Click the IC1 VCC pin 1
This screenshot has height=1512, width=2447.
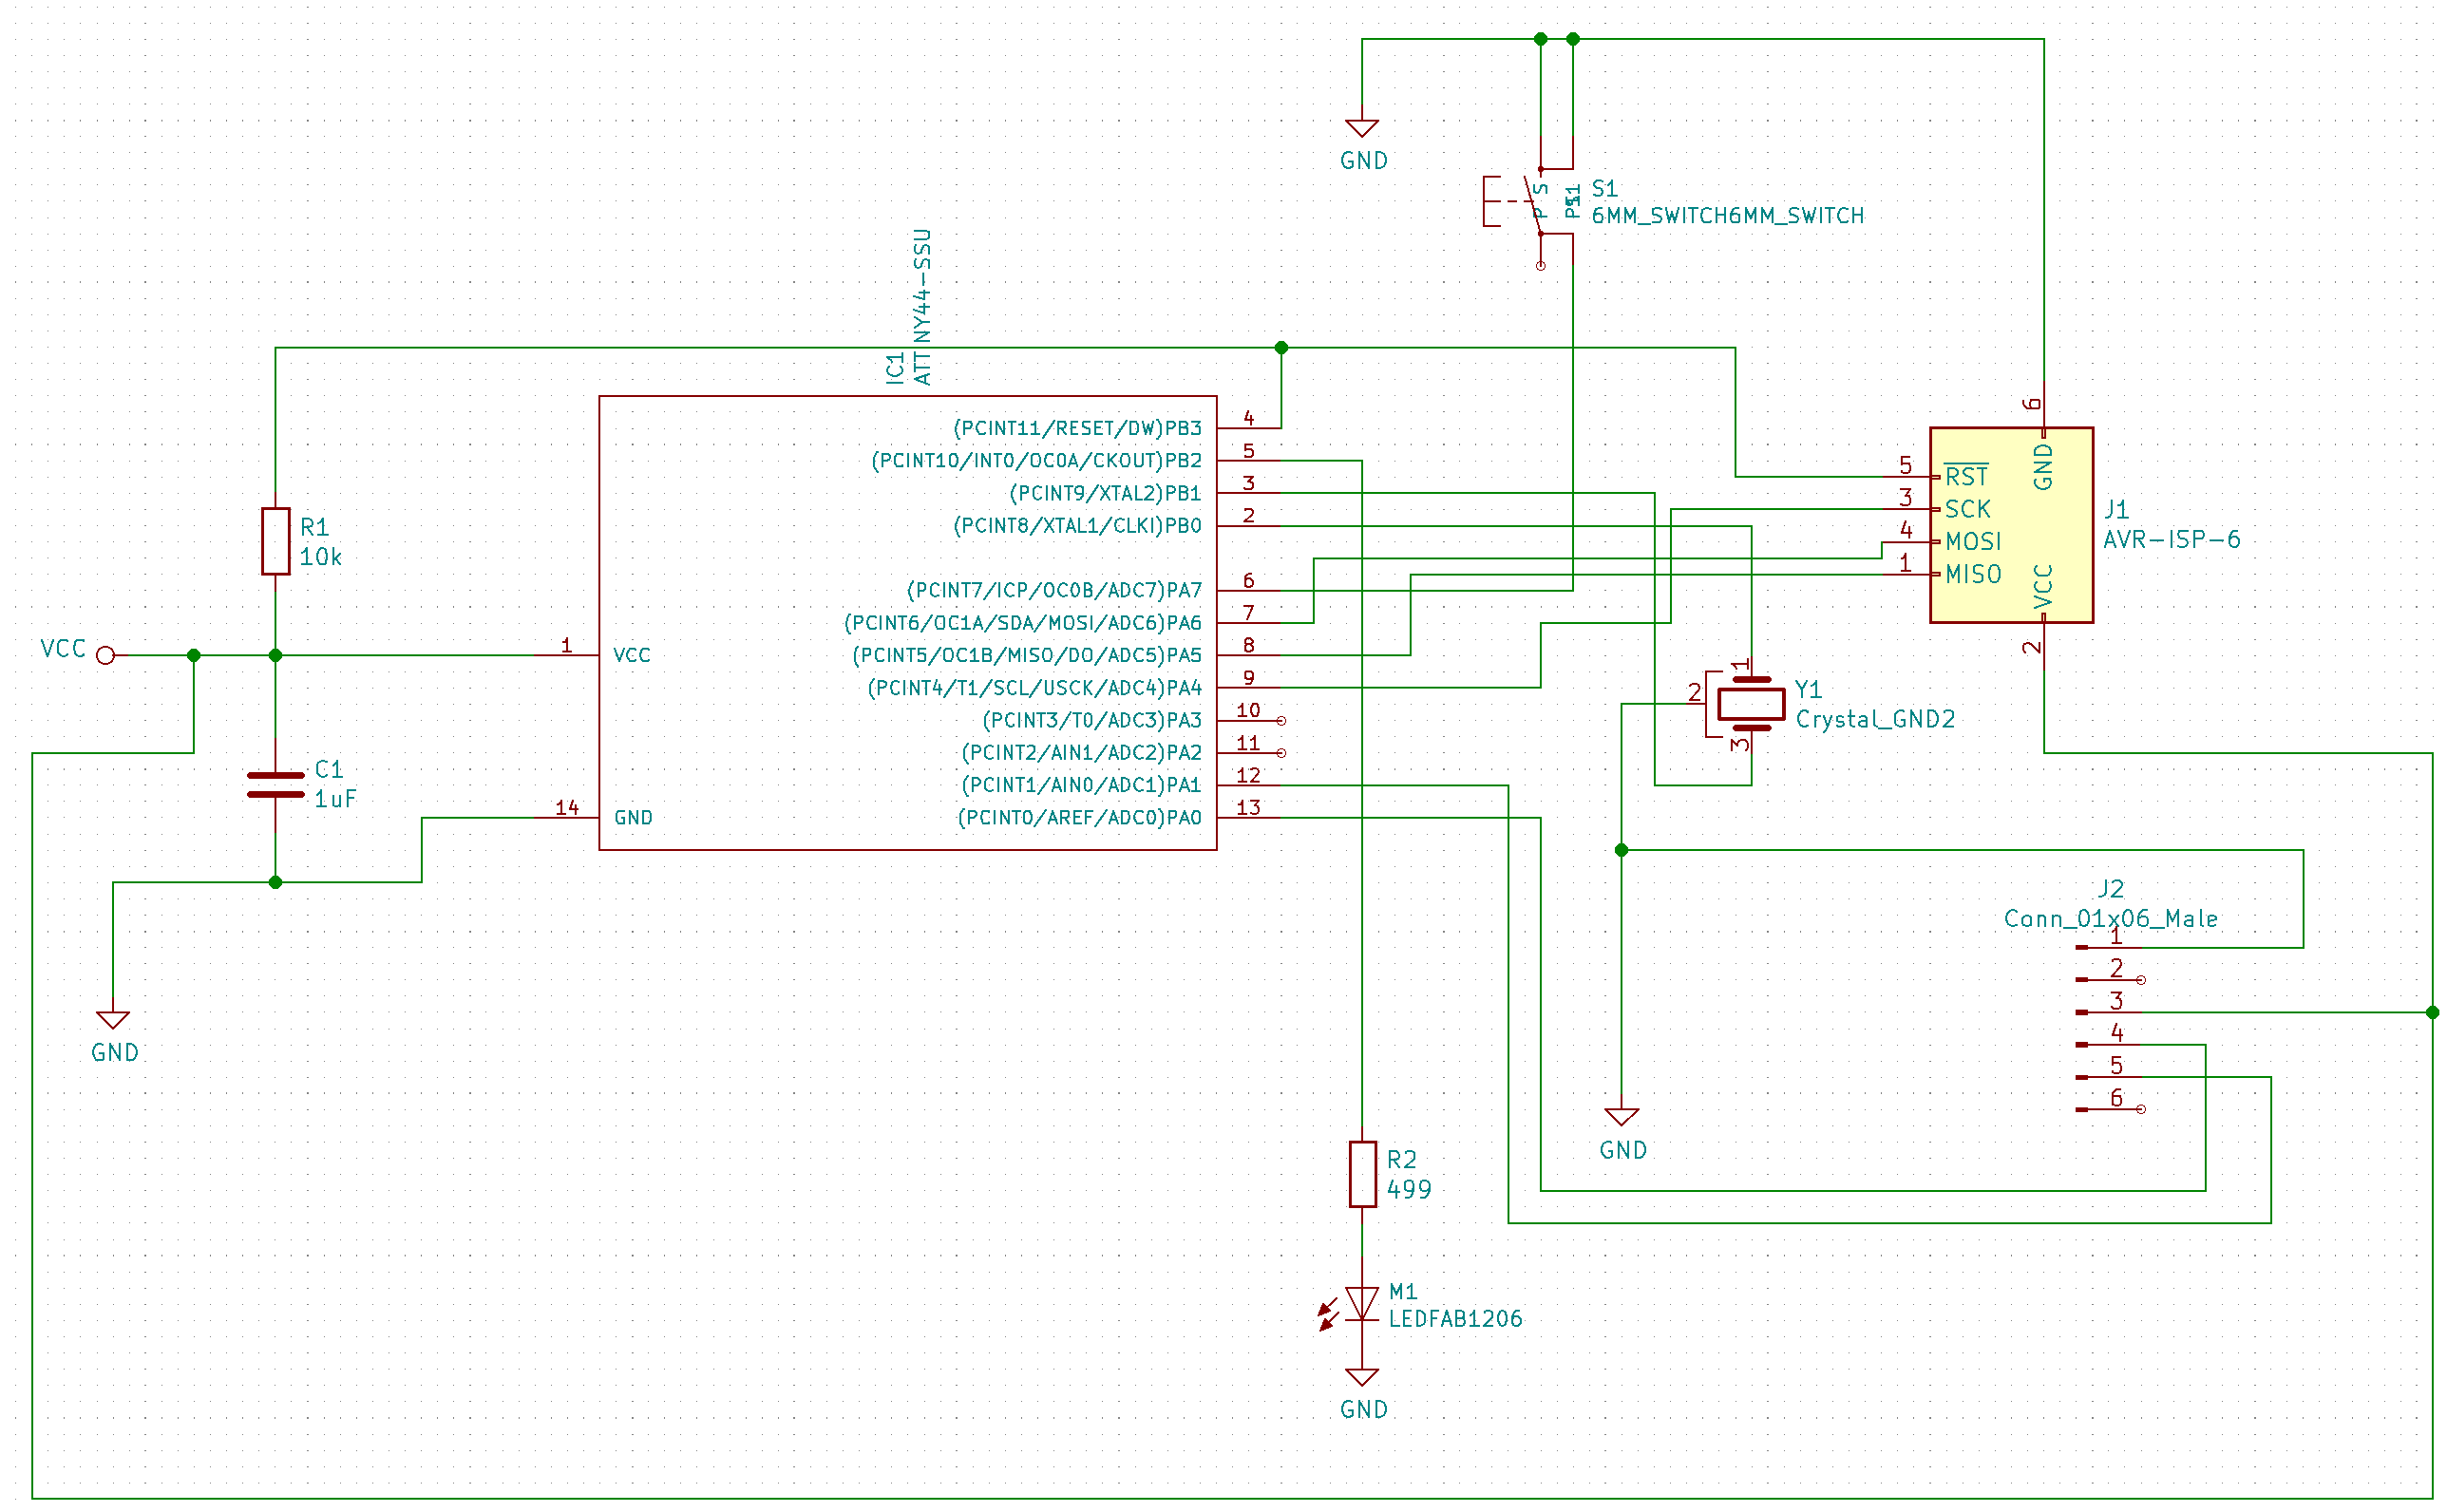tap(566, 653)
